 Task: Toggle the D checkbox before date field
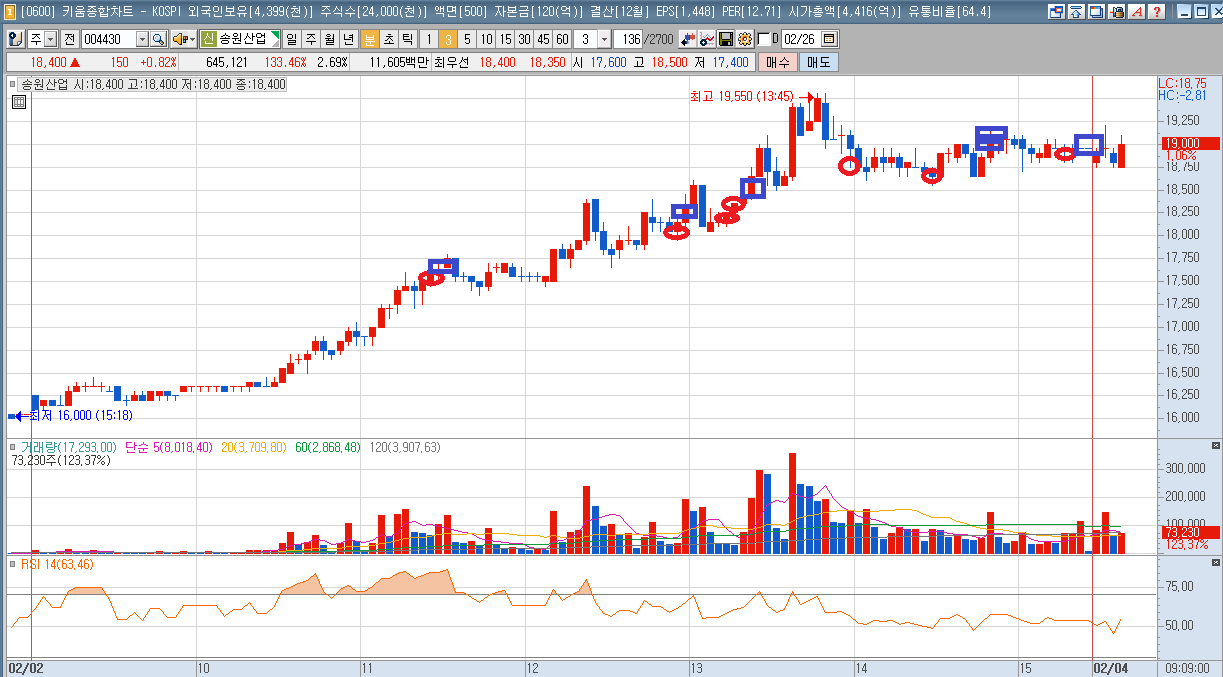[x=765, y=39]
